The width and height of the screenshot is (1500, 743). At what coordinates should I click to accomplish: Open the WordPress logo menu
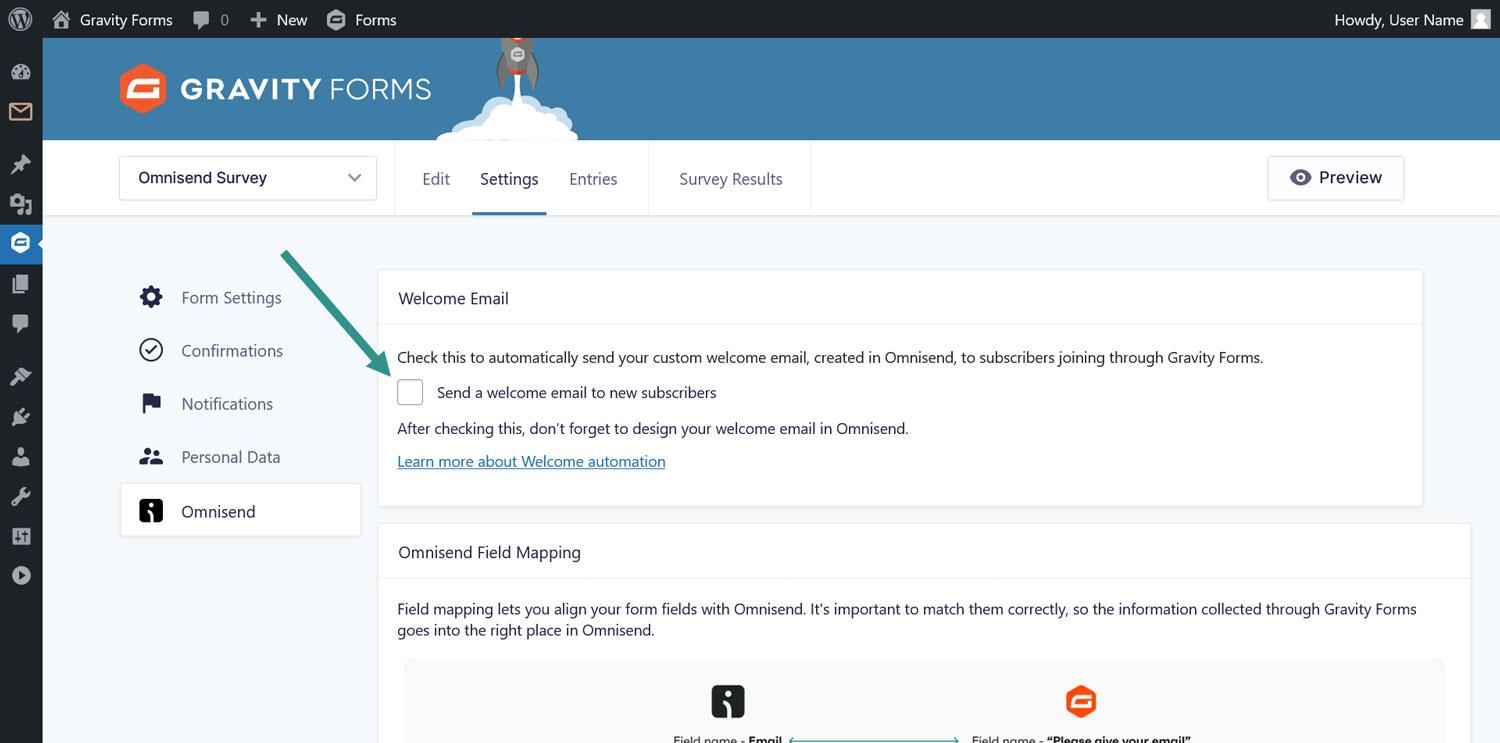[20, 19]
